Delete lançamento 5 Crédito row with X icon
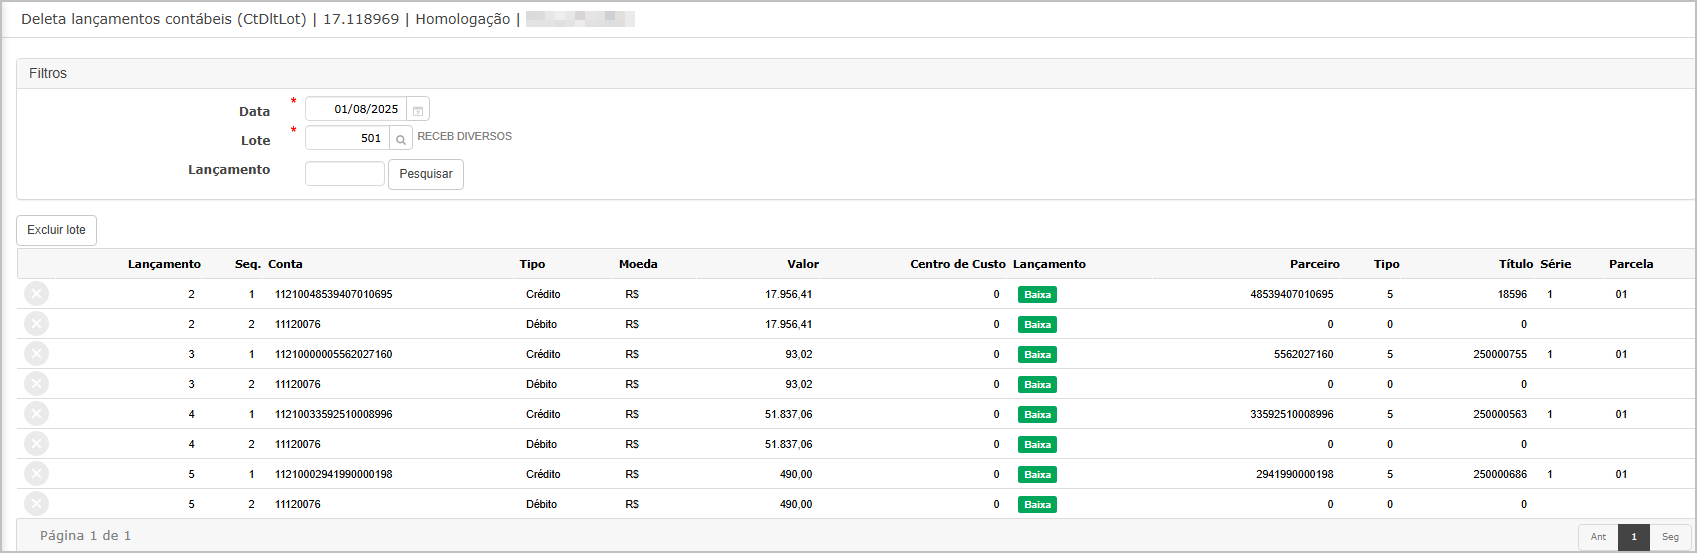This screenshot has height=553, width=1697. click(x=36, y=474)
